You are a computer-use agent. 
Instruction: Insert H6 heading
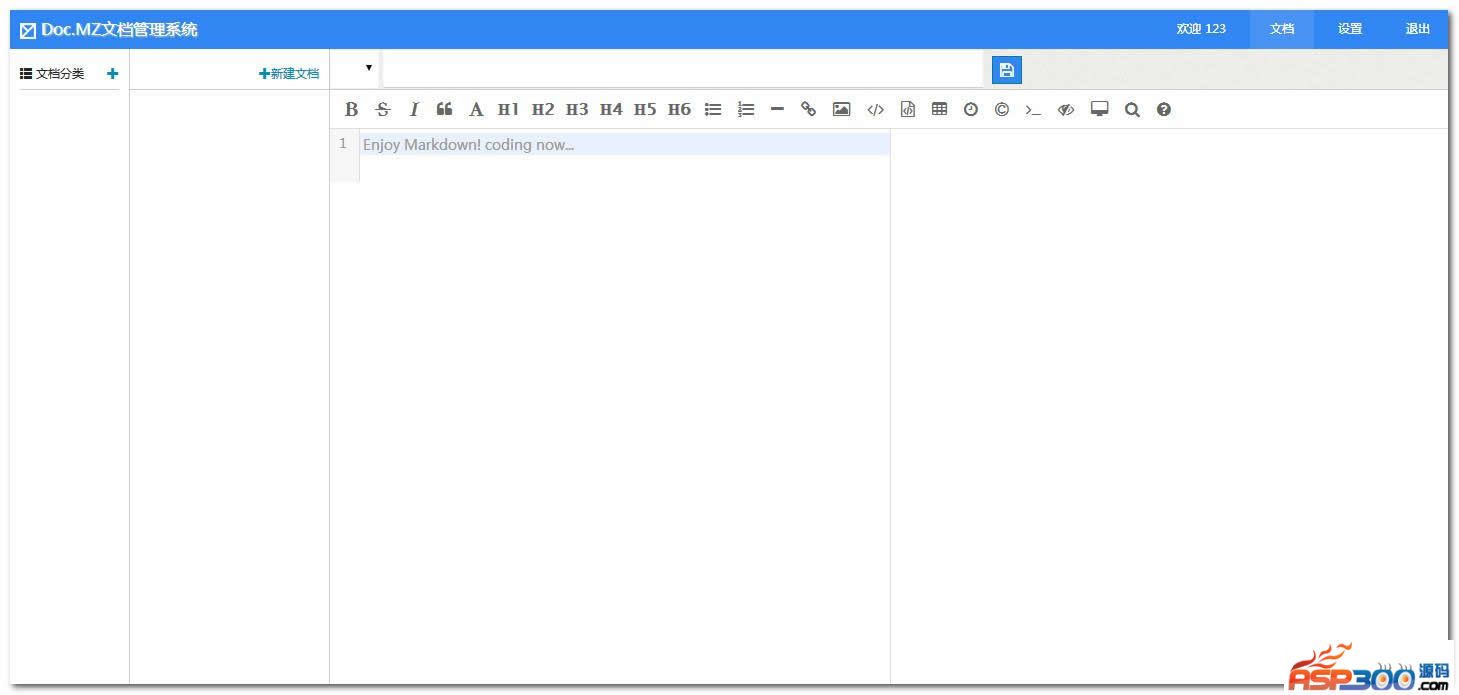(679, 110)
